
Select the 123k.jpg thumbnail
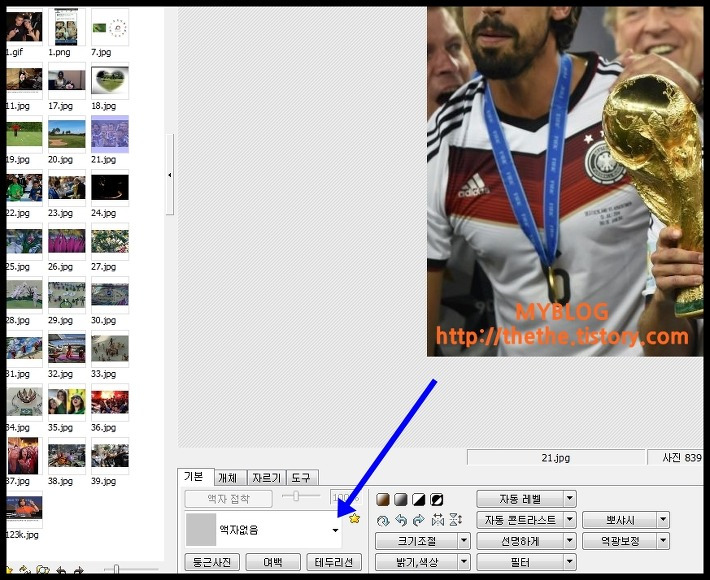click(24, 508)
